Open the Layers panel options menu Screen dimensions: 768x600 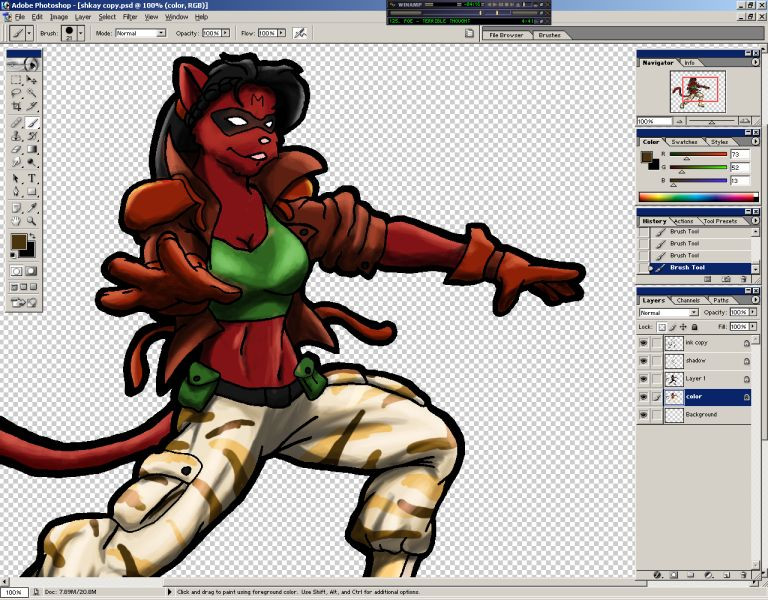[x=755, y=300]
